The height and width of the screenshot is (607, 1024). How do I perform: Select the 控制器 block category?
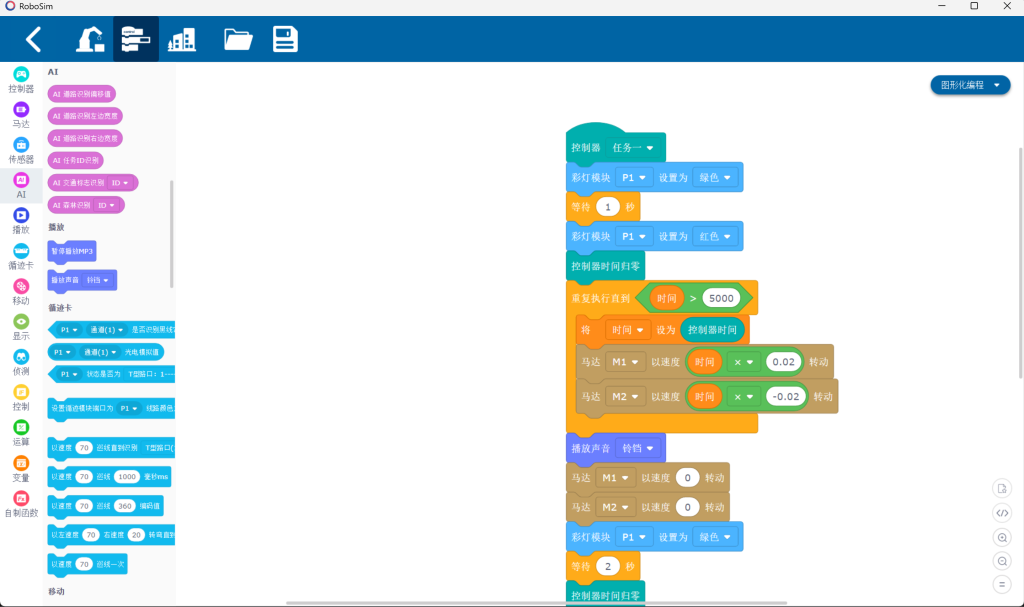pos(21,80)
